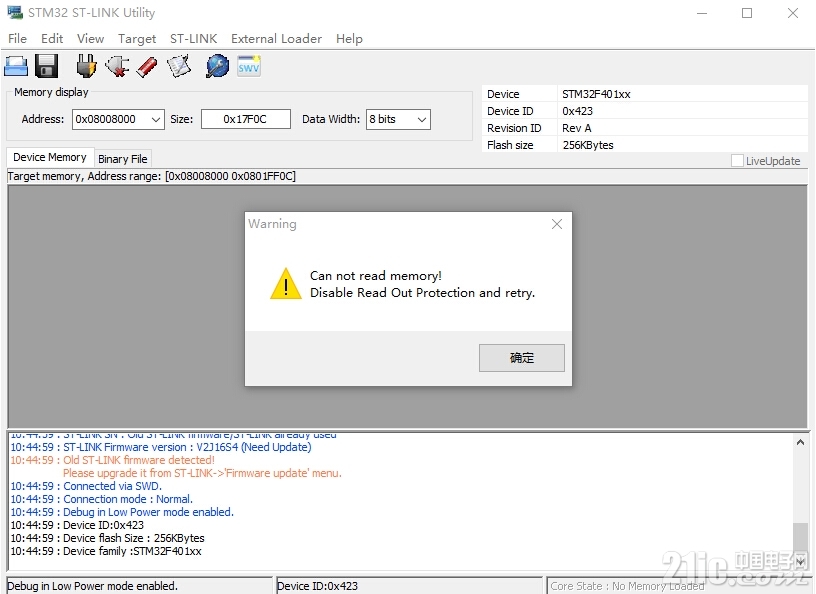Minimize the ST-LINK Utility window
Screen dimensions: 816x594
pyautogui.click(x=702, y=13)
